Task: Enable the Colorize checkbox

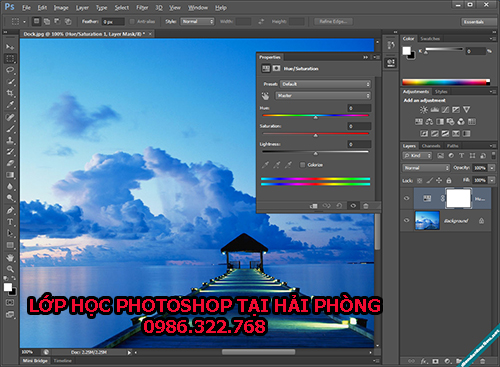Action: [302, 165]
